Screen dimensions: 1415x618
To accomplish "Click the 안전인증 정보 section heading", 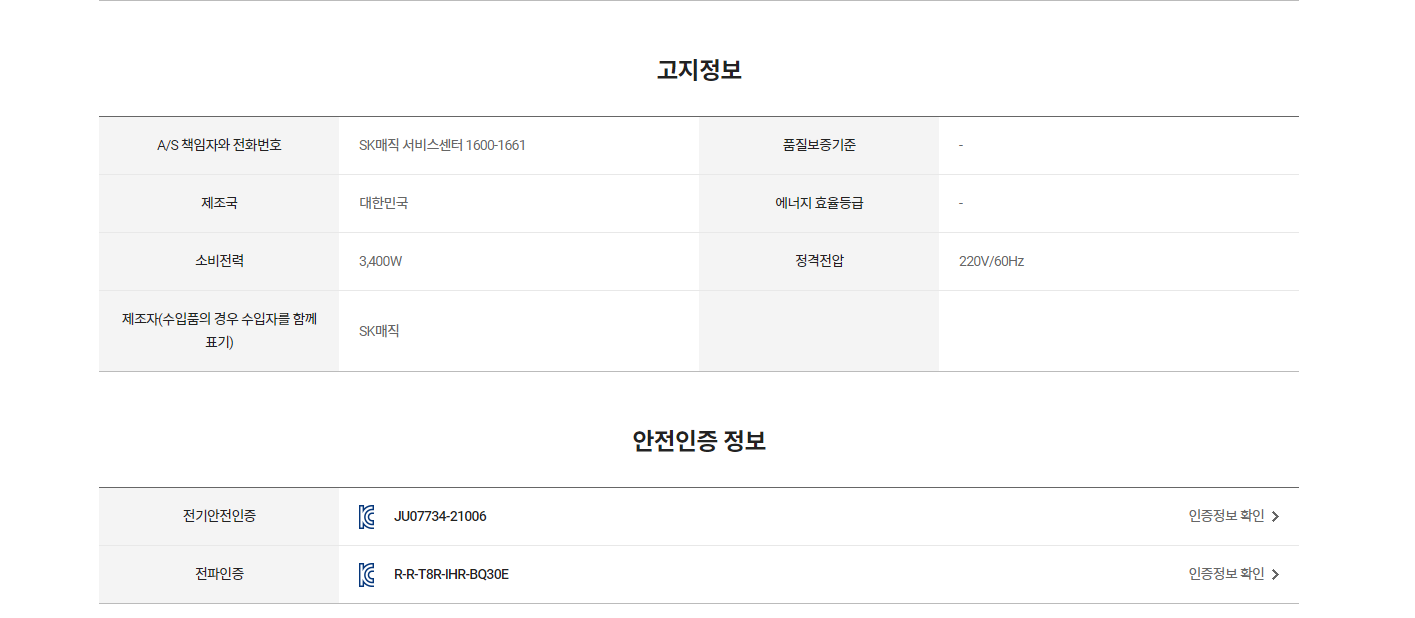I will 699,441.
